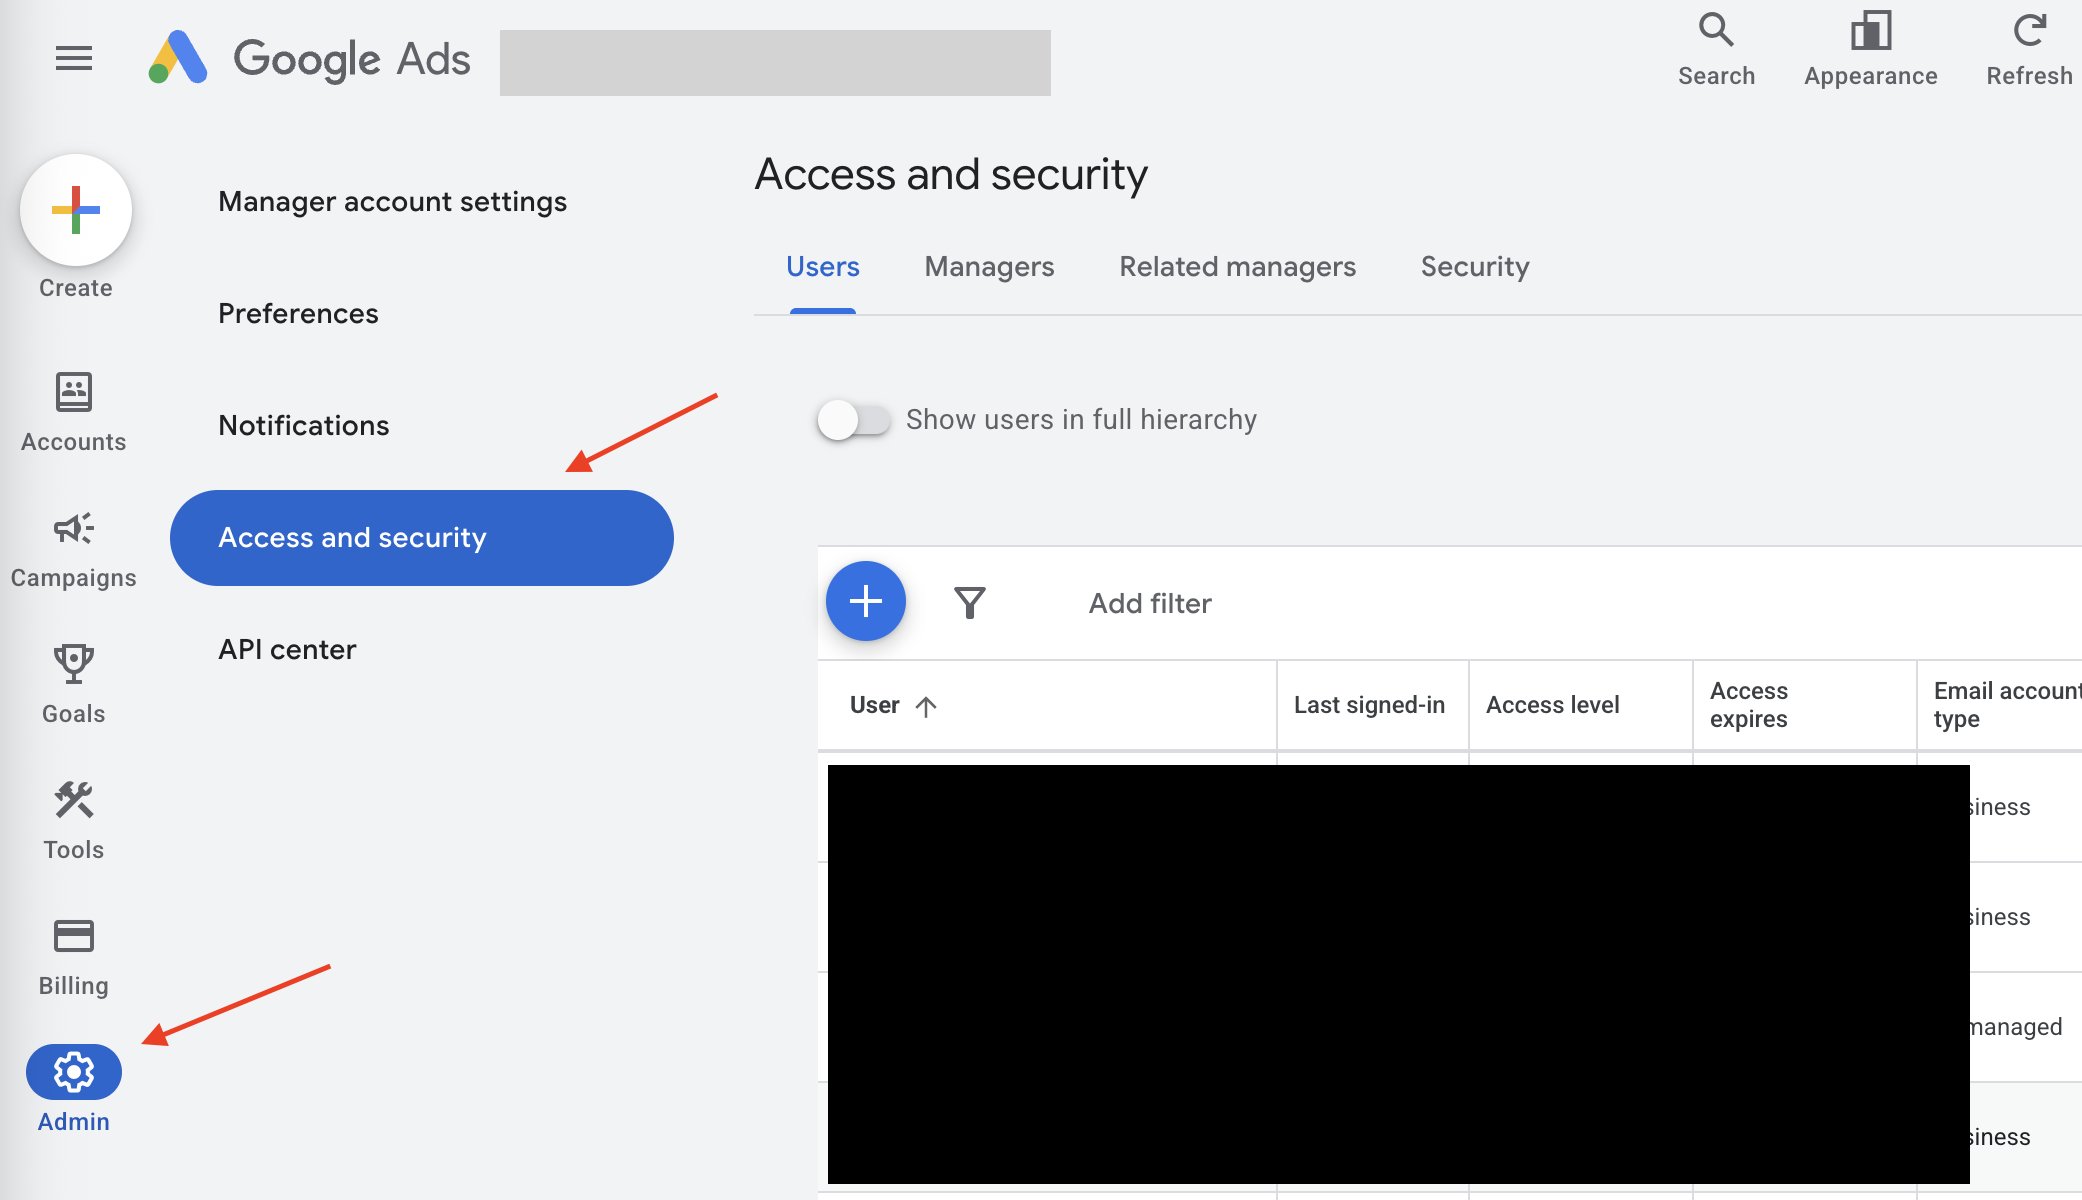Open the hamburger main menu

click(x=74, y=59)
